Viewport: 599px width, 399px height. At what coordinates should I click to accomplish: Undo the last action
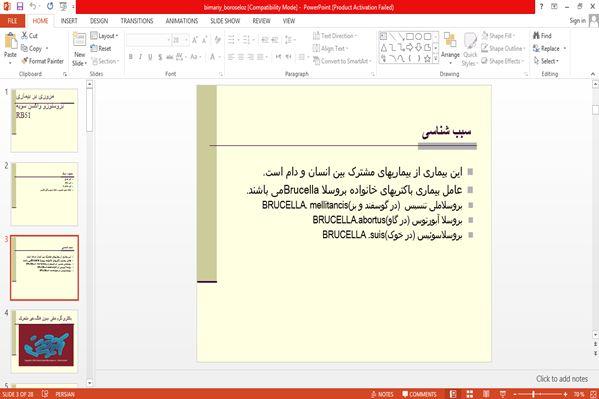click(x=33, y=6)
